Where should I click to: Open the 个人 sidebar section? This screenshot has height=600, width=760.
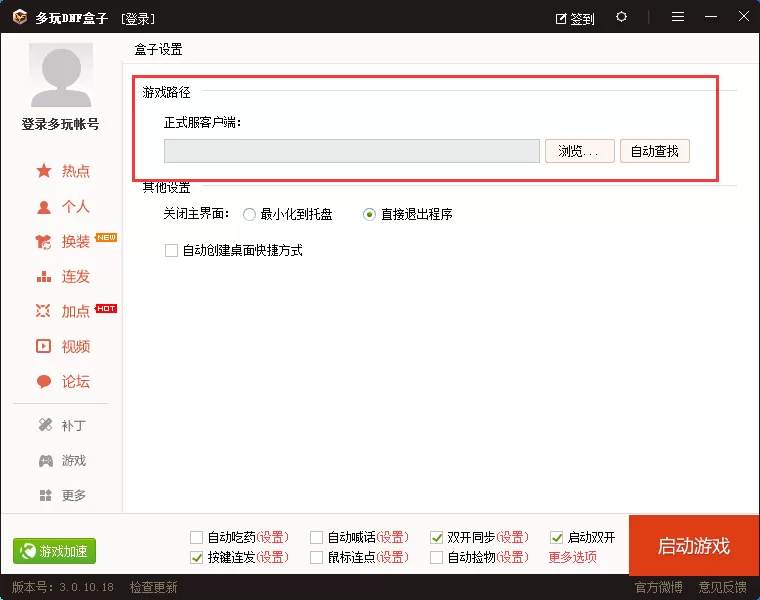(63, 207)
